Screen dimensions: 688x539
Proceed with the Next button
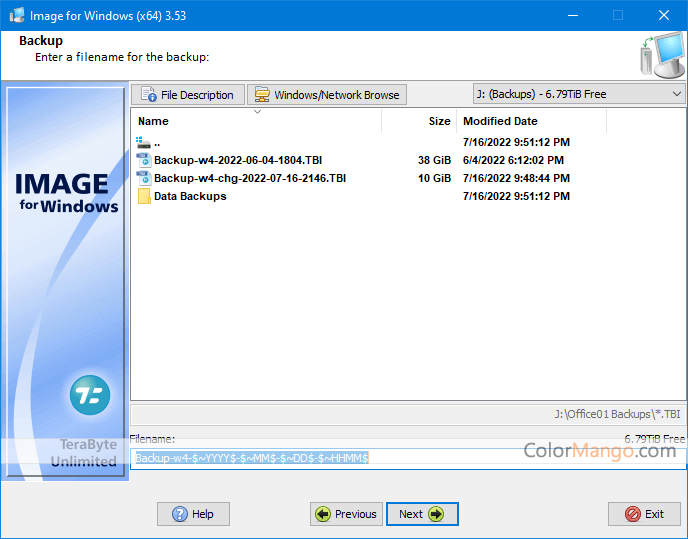(x=421, y=514)
